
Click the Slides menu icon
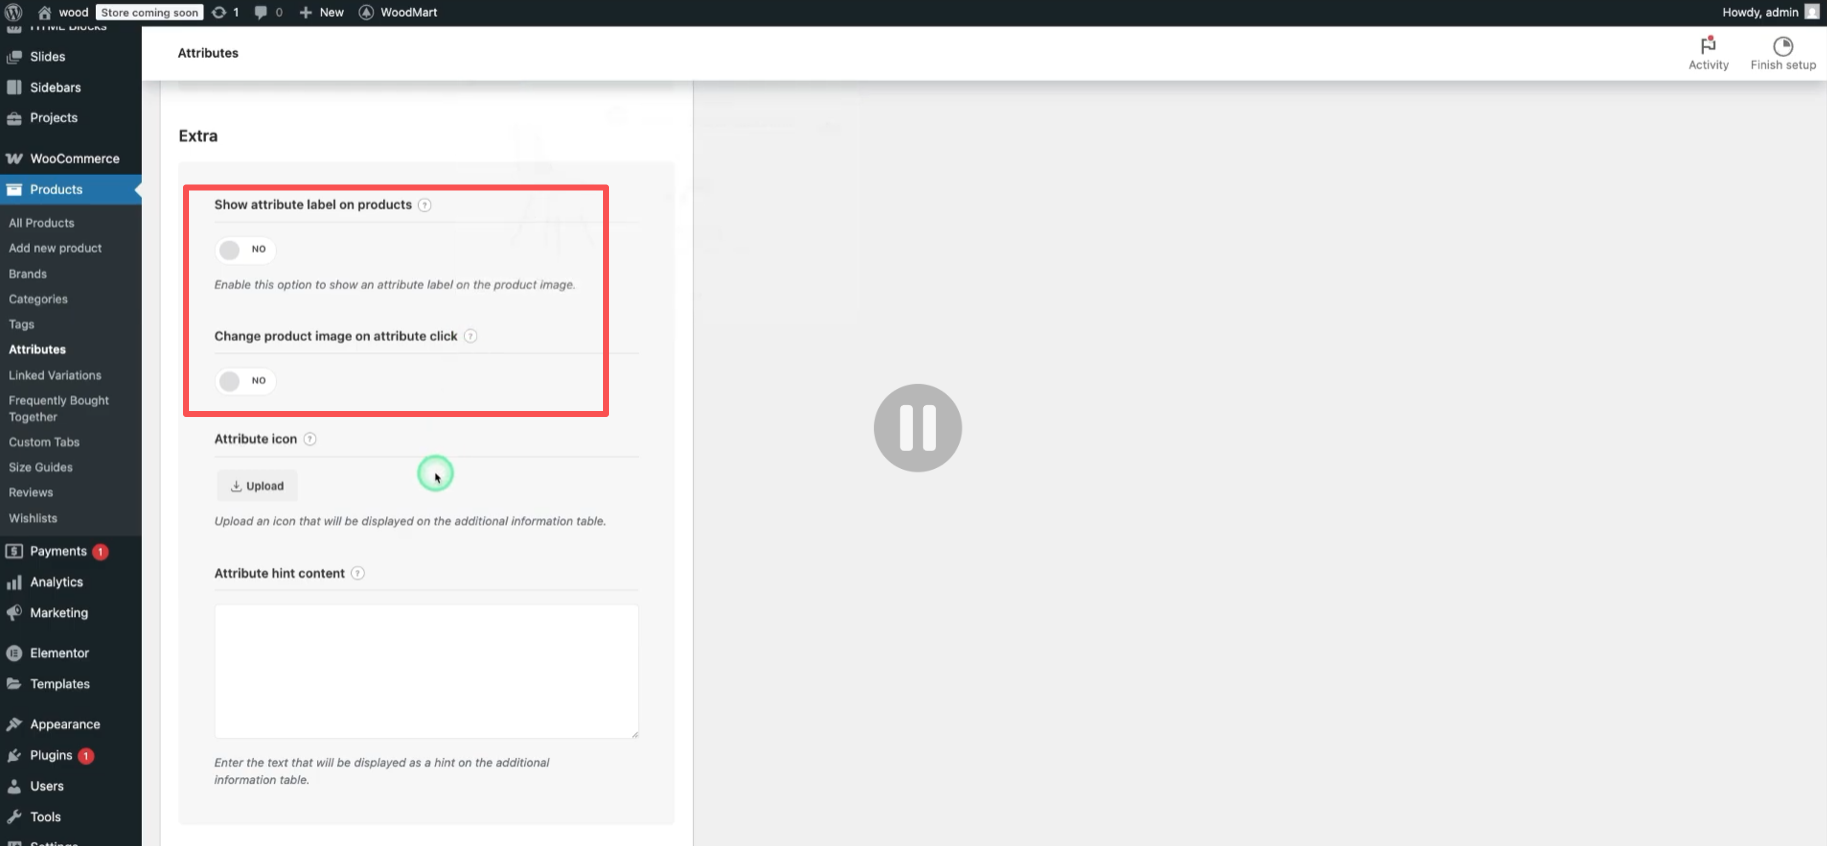(x=14, y=57)
